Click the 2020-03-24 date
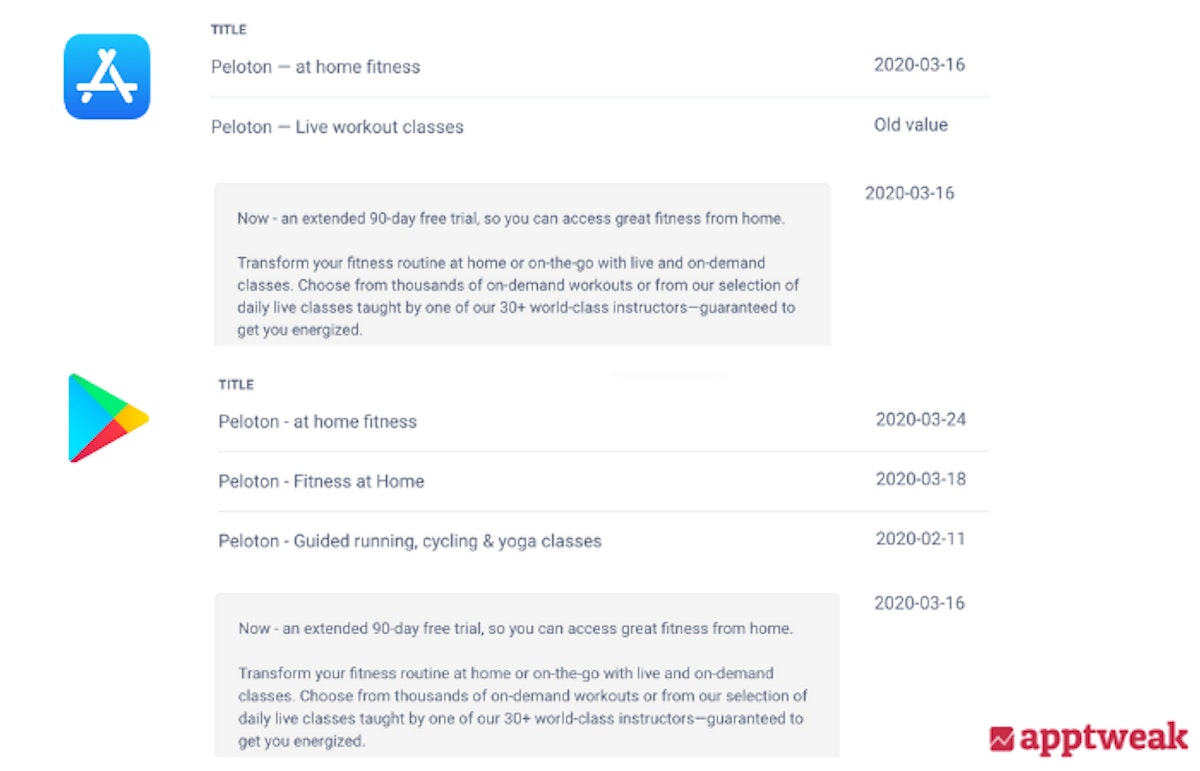Image resolution: width=1200 pixels, height=771 pixels. 920,419
